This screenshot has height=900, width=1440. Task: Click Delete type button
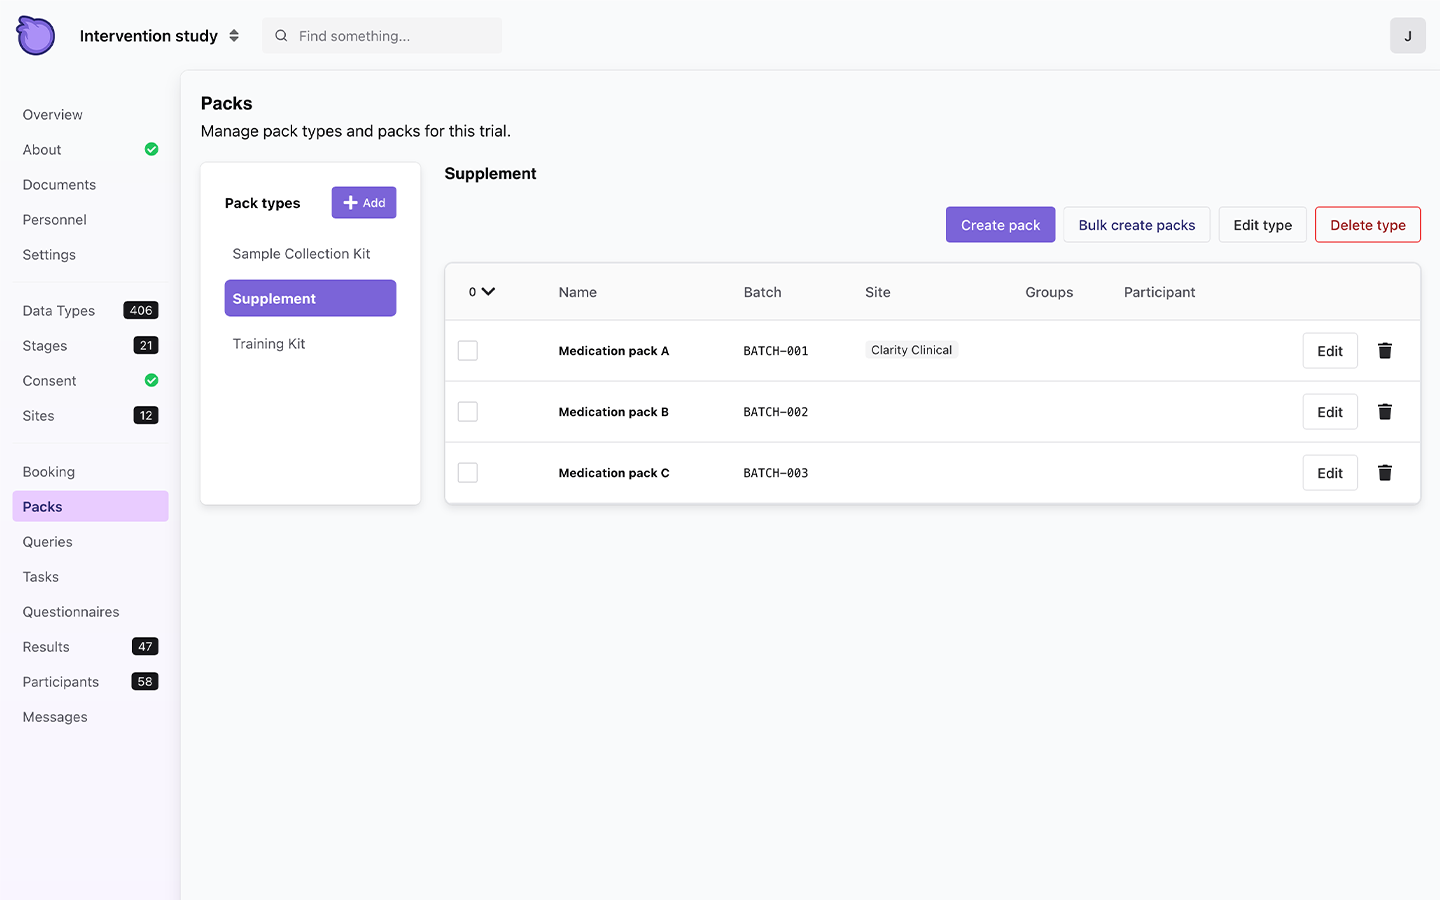[x=1367, y=224]
